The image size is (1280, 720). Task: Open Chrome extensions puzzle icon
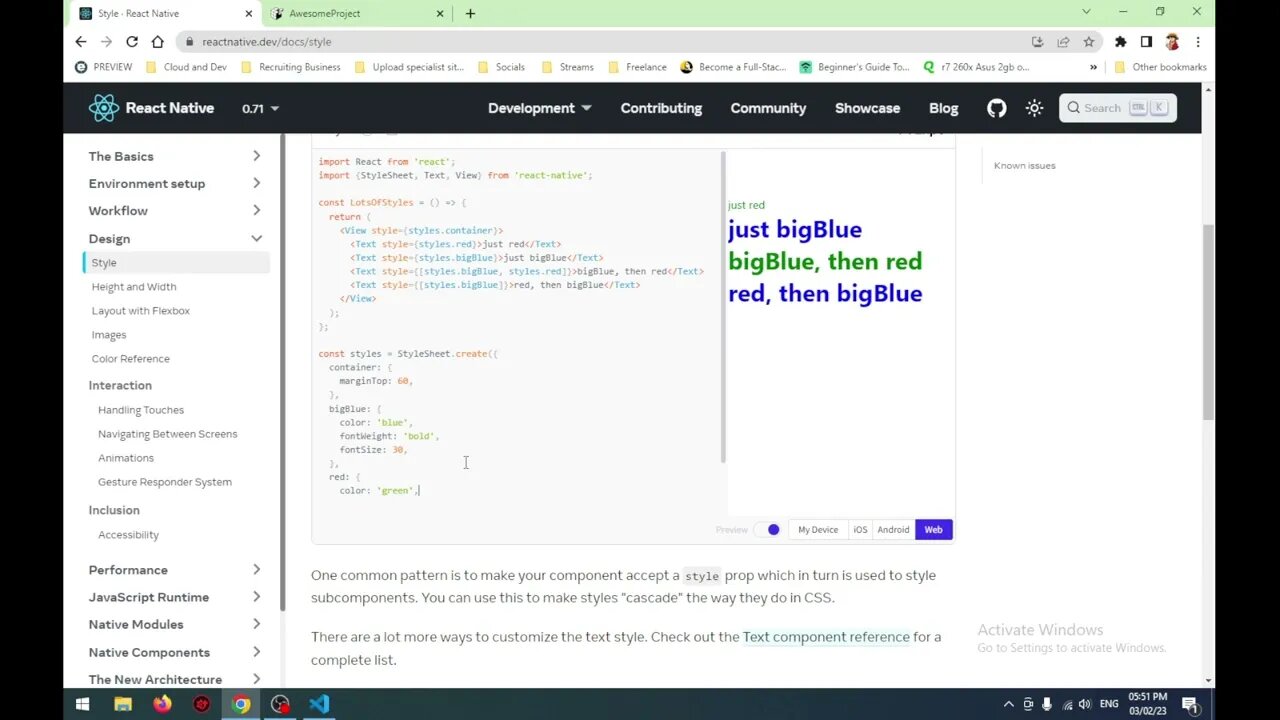1120,41
